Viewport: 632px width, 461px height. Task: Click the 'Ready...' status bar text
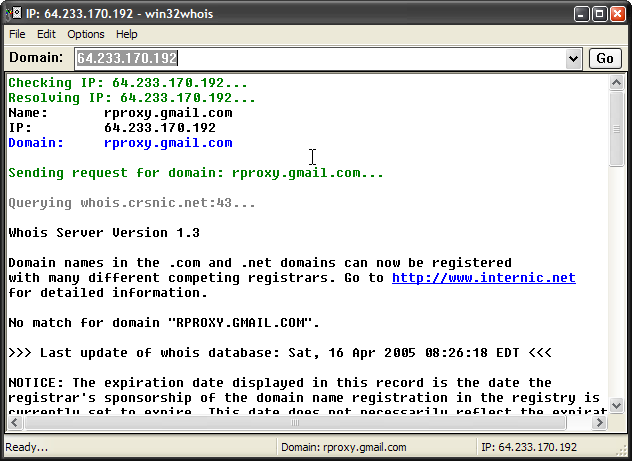click(27, 447)
